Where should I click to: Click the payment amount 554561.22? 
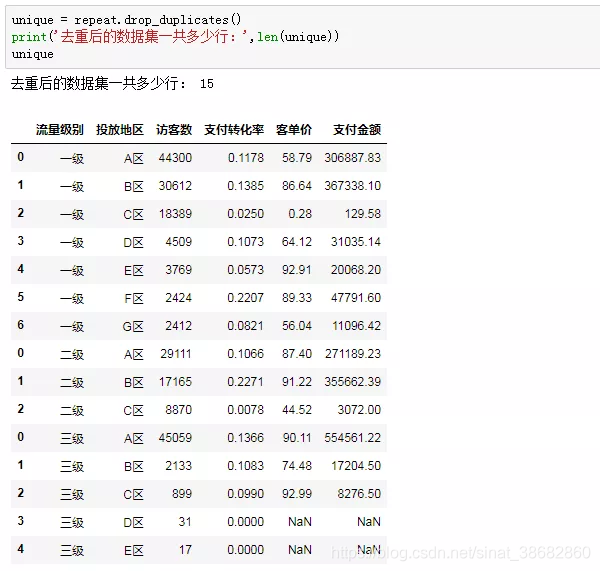tap(352, 437)
